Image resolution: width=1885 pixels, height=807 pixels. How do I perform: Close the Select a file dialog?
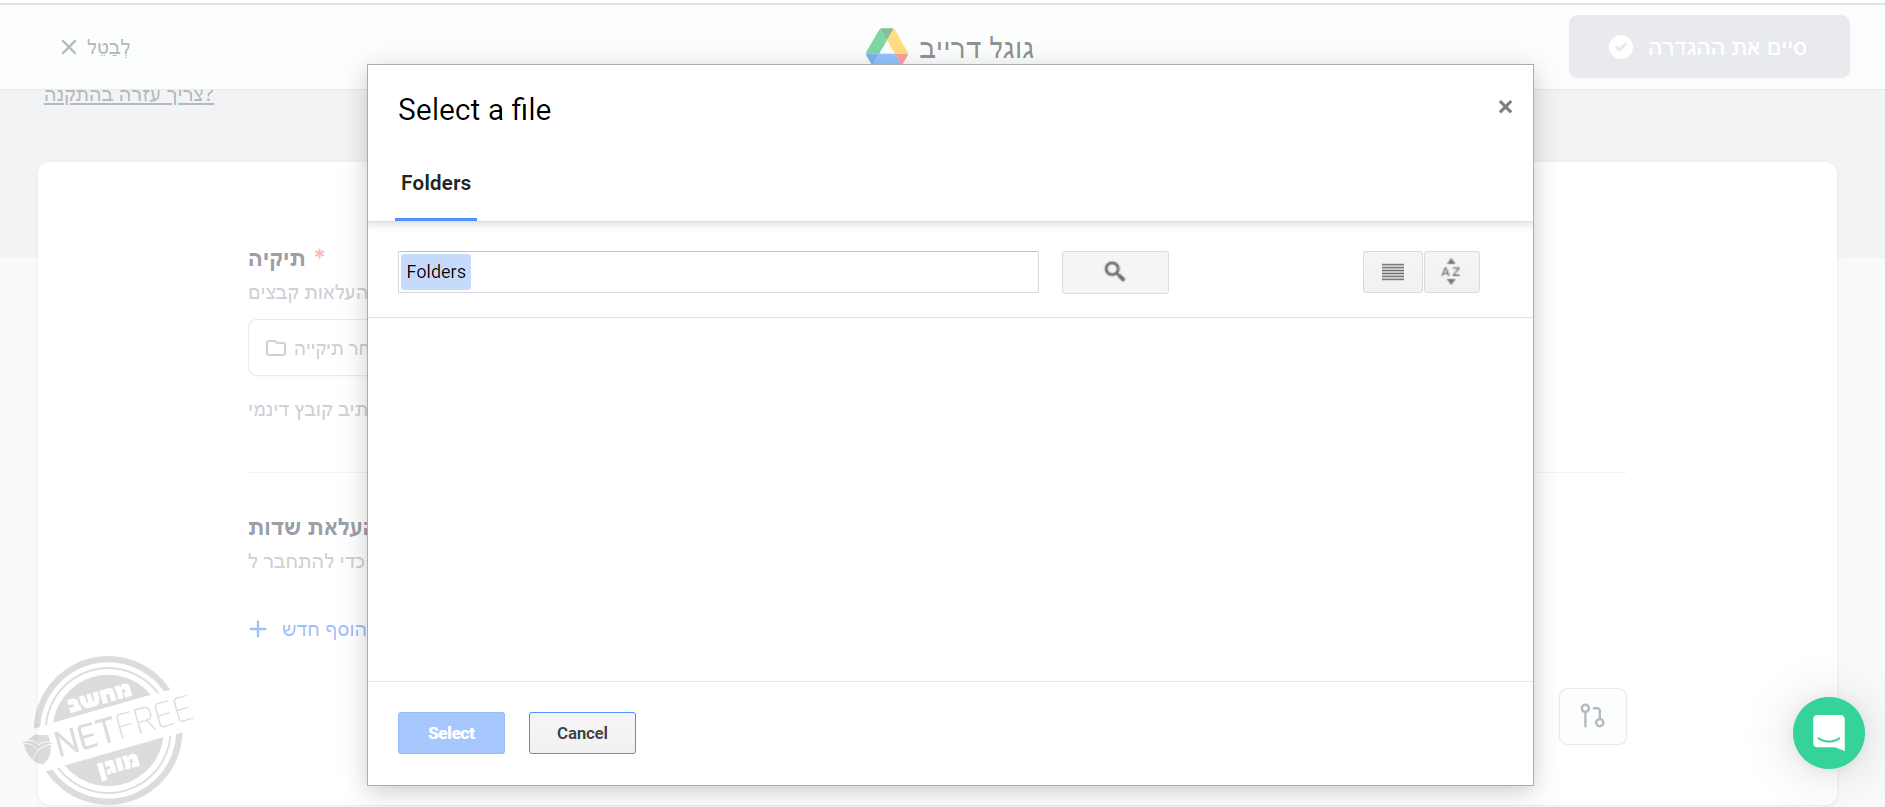[x=1505, y=107]
